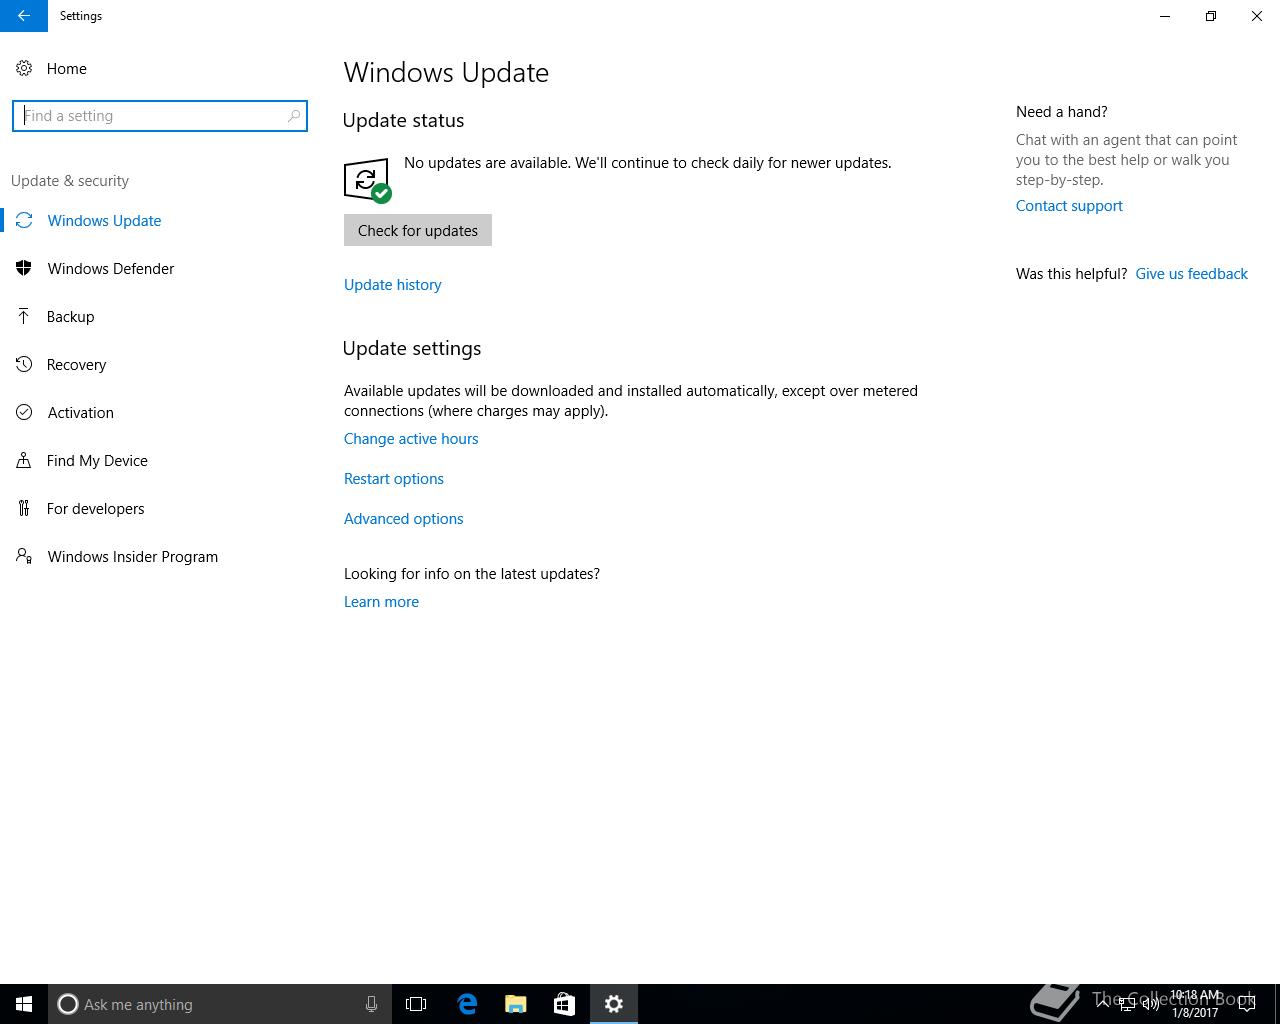1280x1024 pixels.
Task: Click the Windows Update page title
Action: click(446, 73)
